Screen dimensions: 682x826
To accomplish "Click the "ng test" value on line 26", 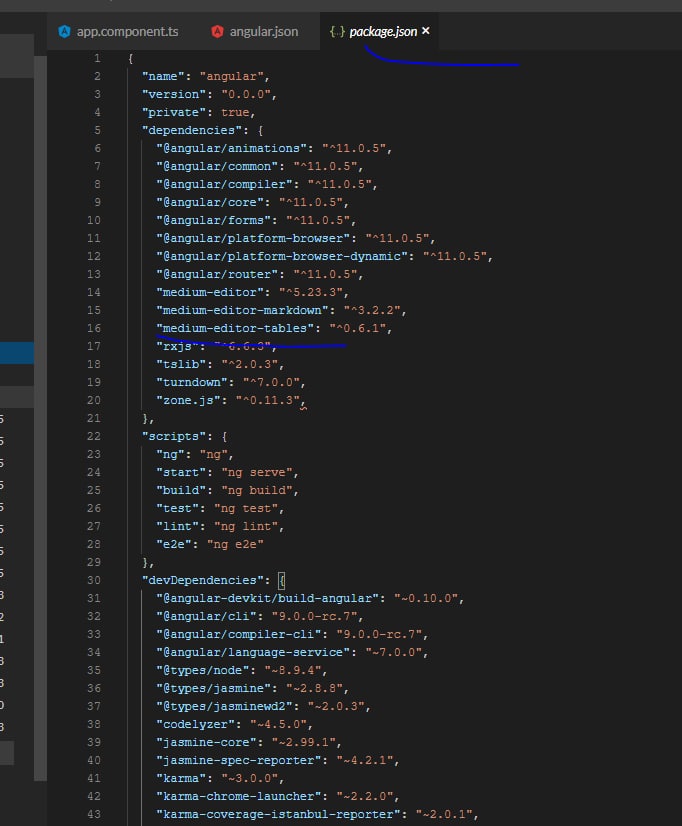I will tap(246, 508).
